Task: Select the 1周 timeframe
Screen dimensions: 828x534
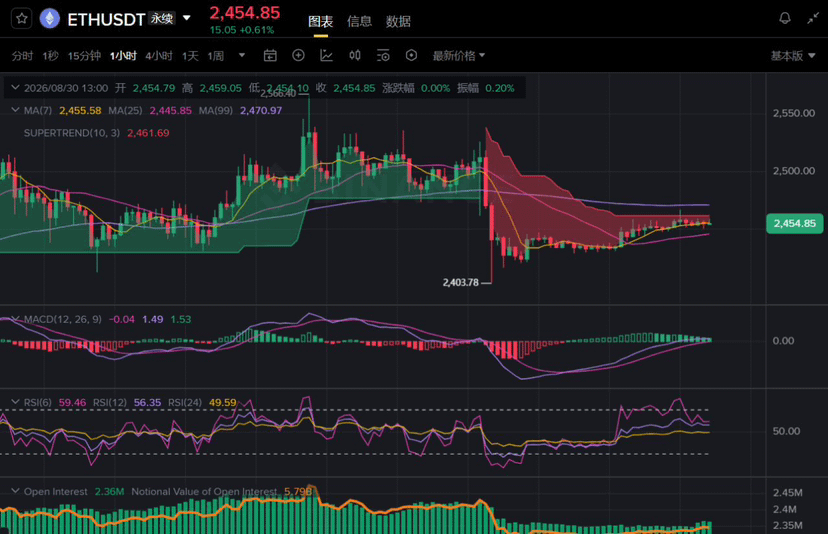Action: coord(215,56)
